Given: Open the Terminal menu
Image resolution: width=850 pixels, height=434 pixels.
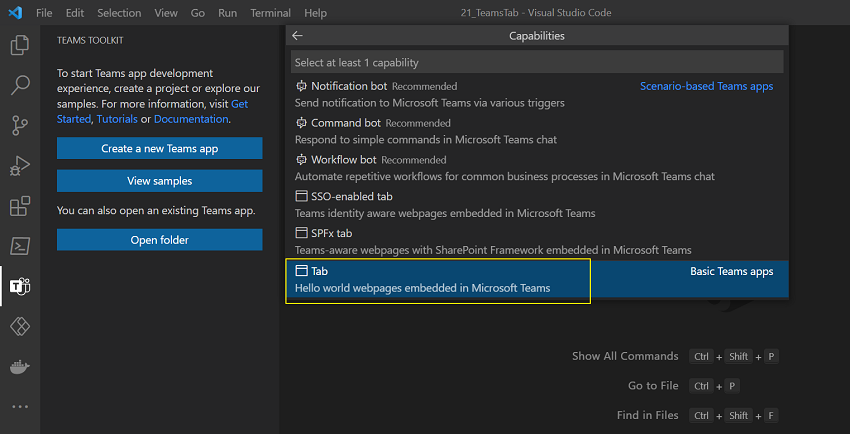Looking at the screenshot, I should pyautogui.click(x=271, y=13).
